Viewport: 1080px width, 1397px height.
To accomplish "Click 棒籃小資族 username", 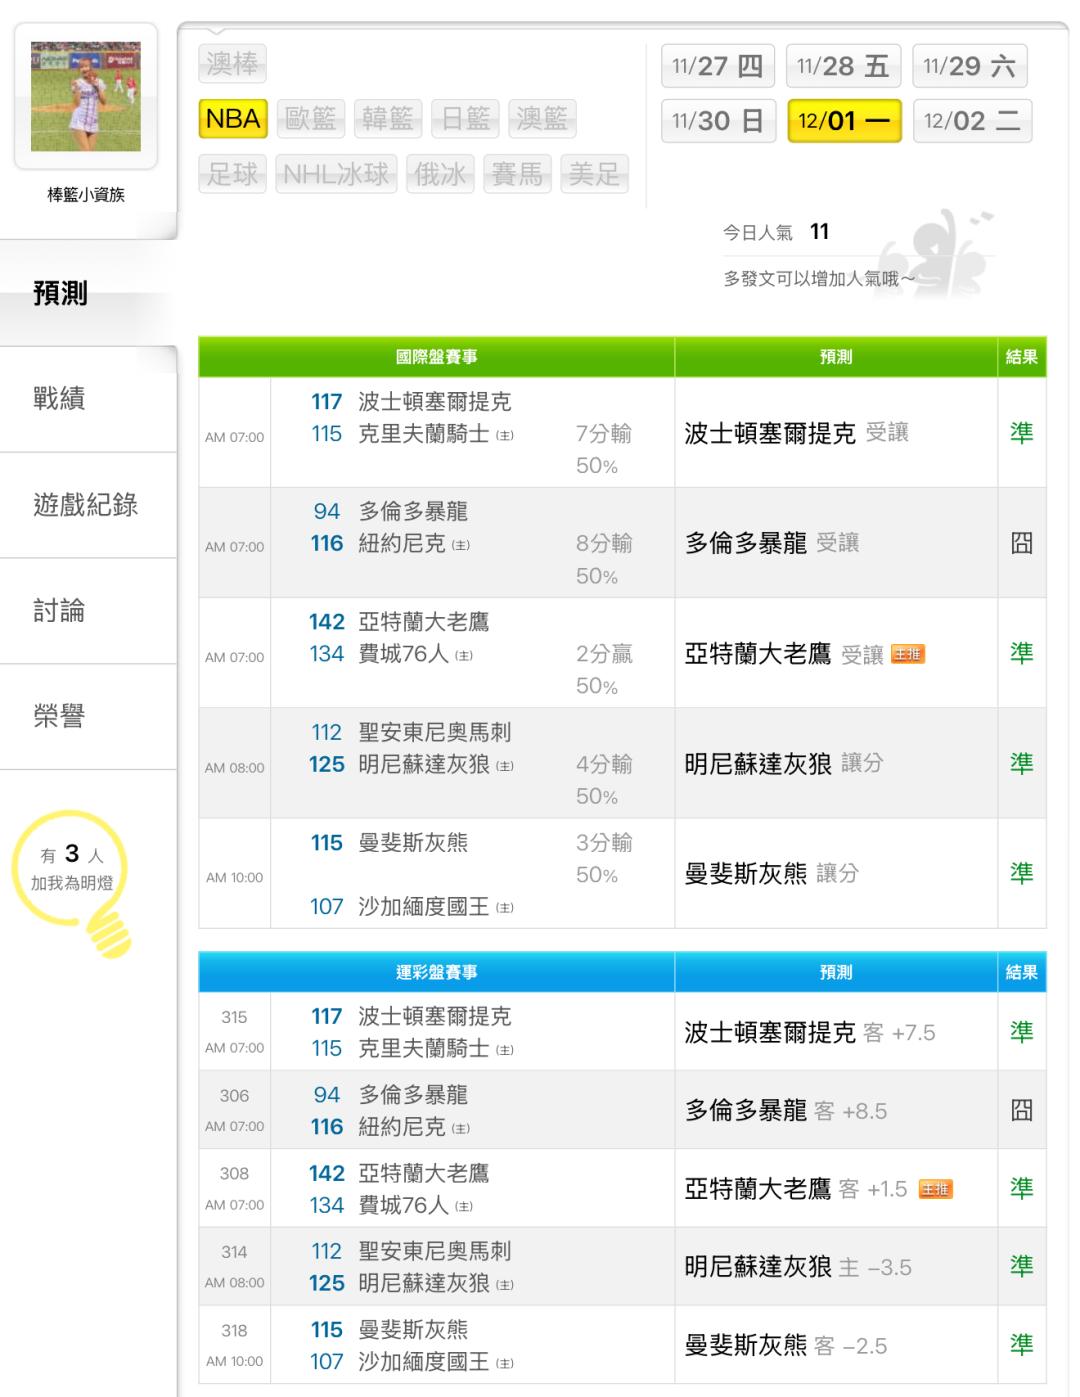I will [x=86, y=195].
